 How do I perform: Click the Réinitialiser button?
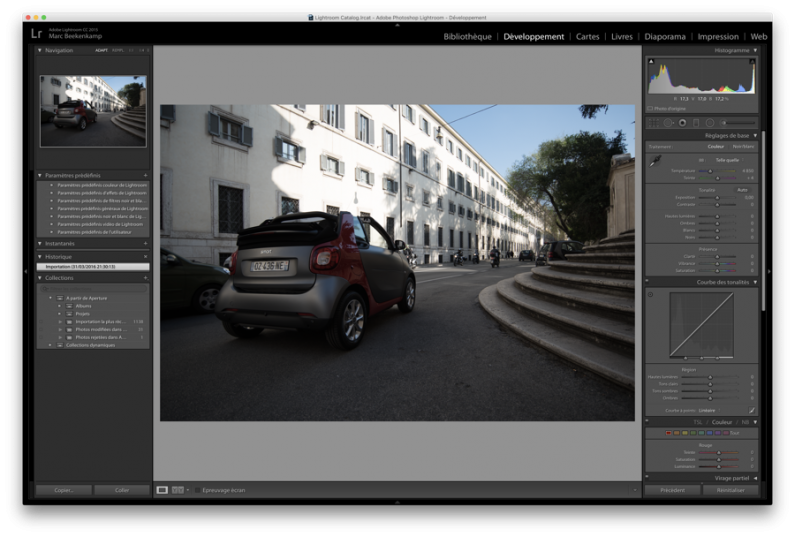(x=730, y=490)
